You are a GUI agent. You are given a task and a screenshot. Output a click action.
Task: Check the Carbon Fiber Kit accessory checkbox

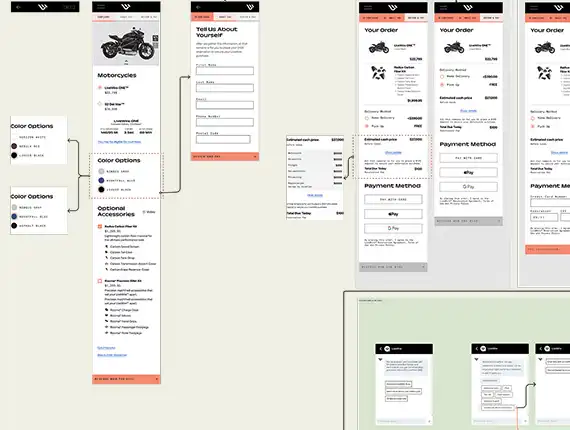[x=100, y=226]
